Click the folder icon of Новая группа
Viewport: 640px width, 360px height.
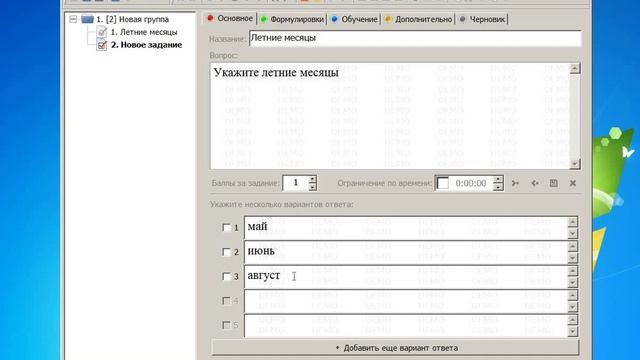87,19
